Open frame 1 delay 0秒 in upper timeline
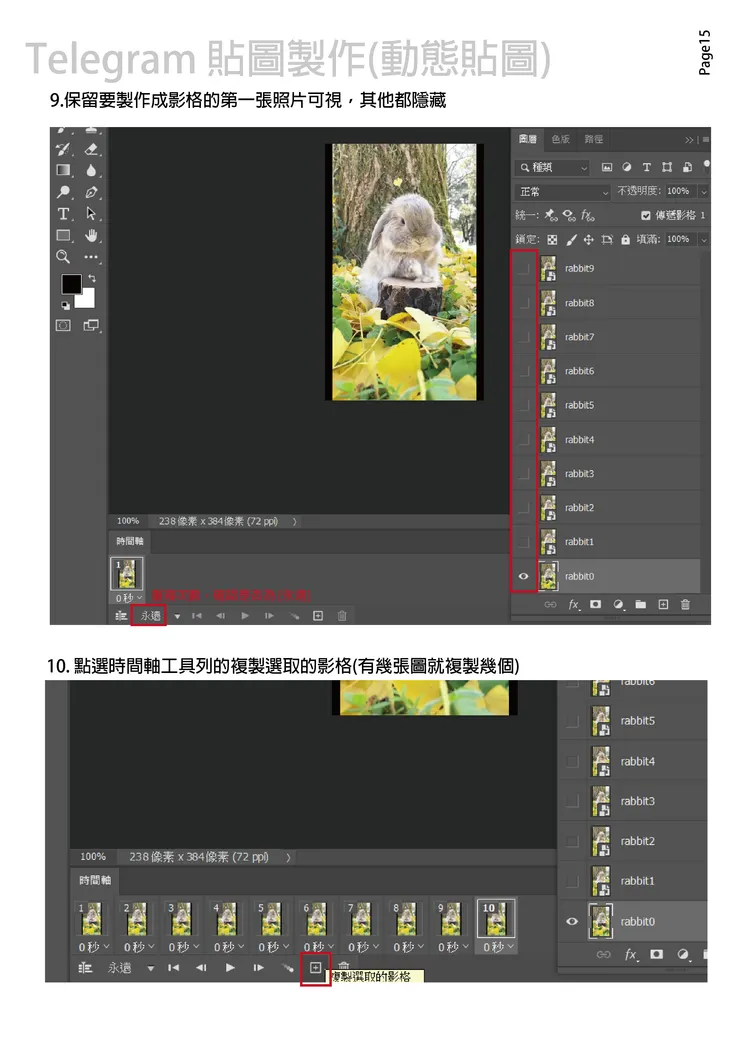Image resolution: width=740 pixels, height=1046 pixels. pos(129,598)
